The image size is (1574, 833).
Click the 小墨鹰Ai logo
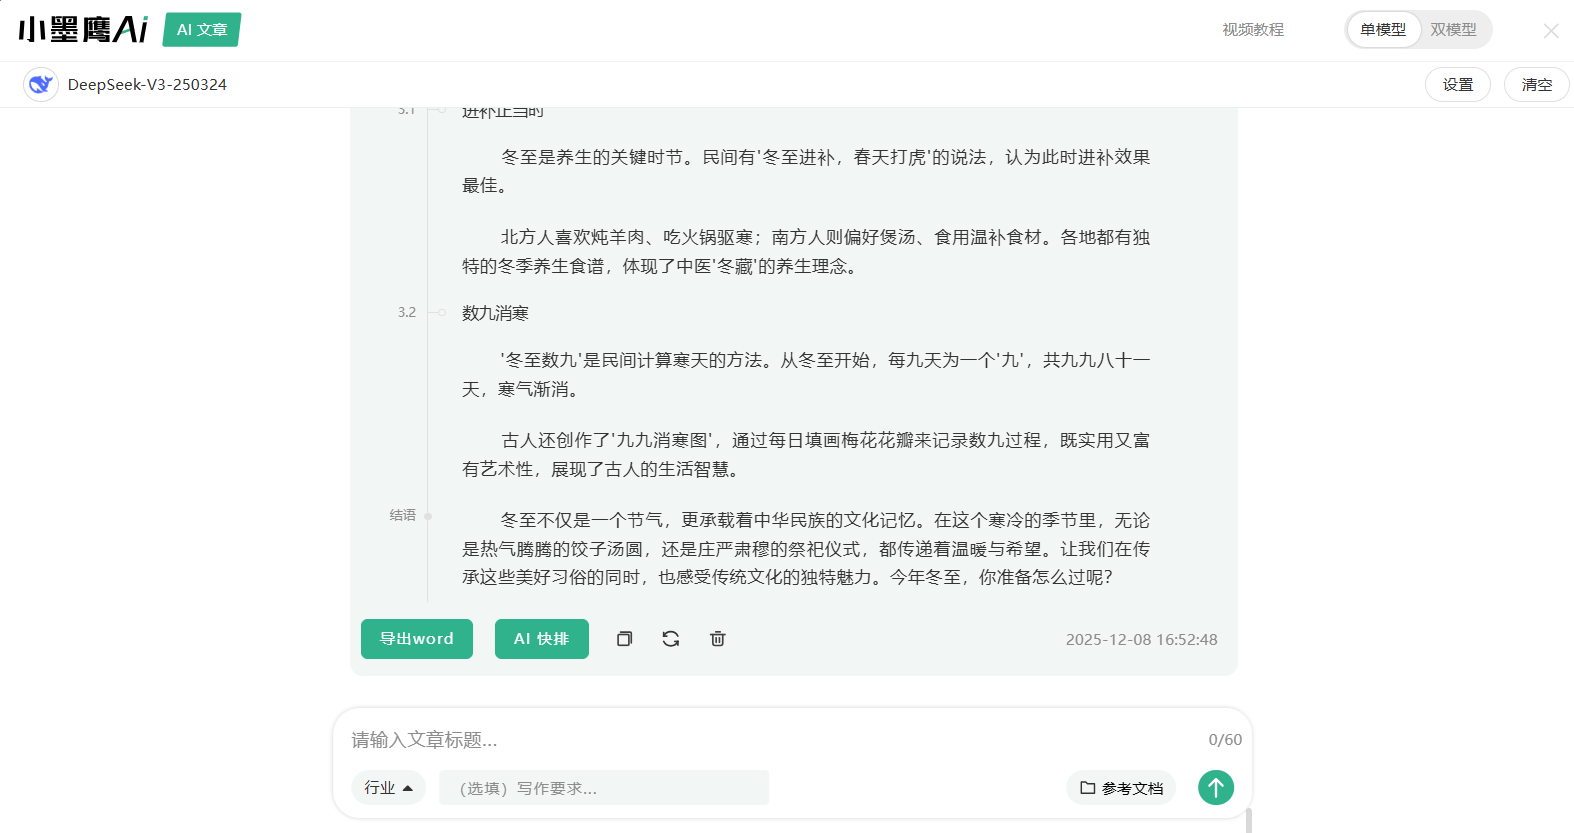[x=83, y=29]
